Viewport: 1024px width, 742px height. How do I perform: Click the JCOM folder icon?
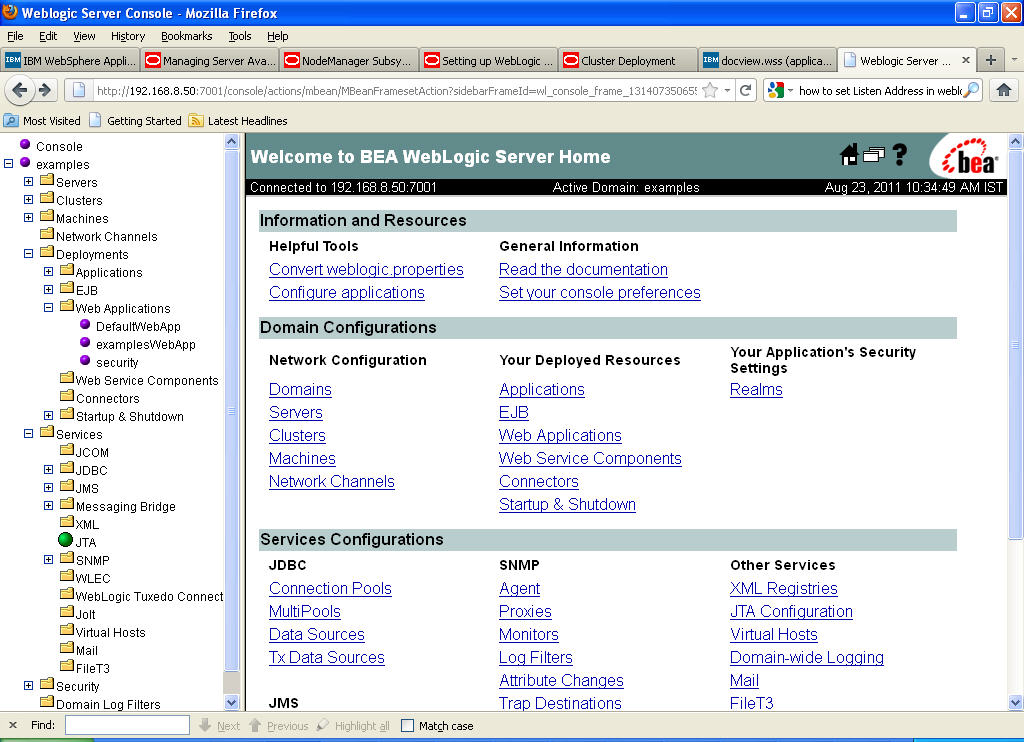pyautogui.click(x=67, y=449)
